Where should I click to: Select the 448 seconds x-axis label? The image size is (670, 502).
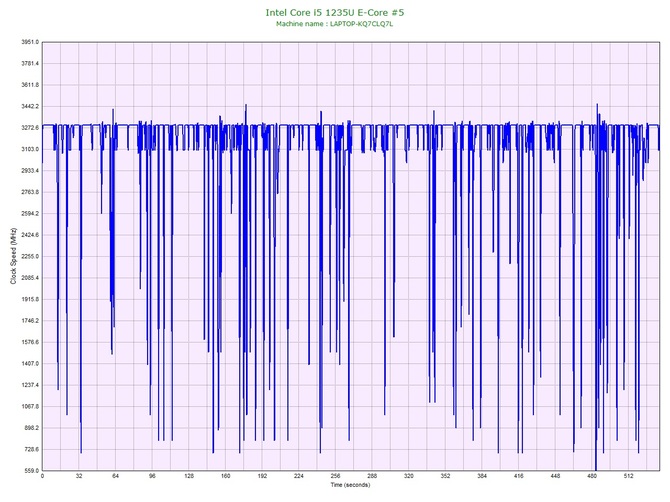click(555, 476)
